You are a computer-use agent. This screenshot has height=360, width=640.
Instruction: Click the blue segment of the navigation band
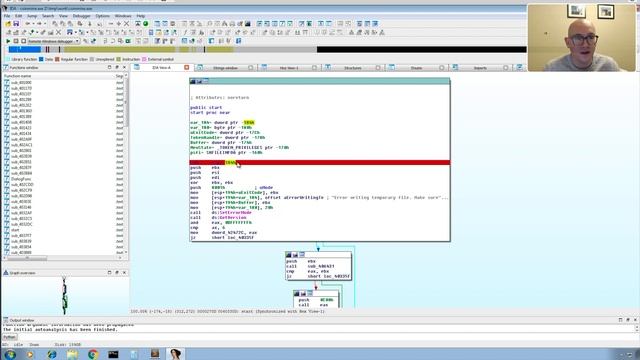pyautogui.click(x=24, y=49)
